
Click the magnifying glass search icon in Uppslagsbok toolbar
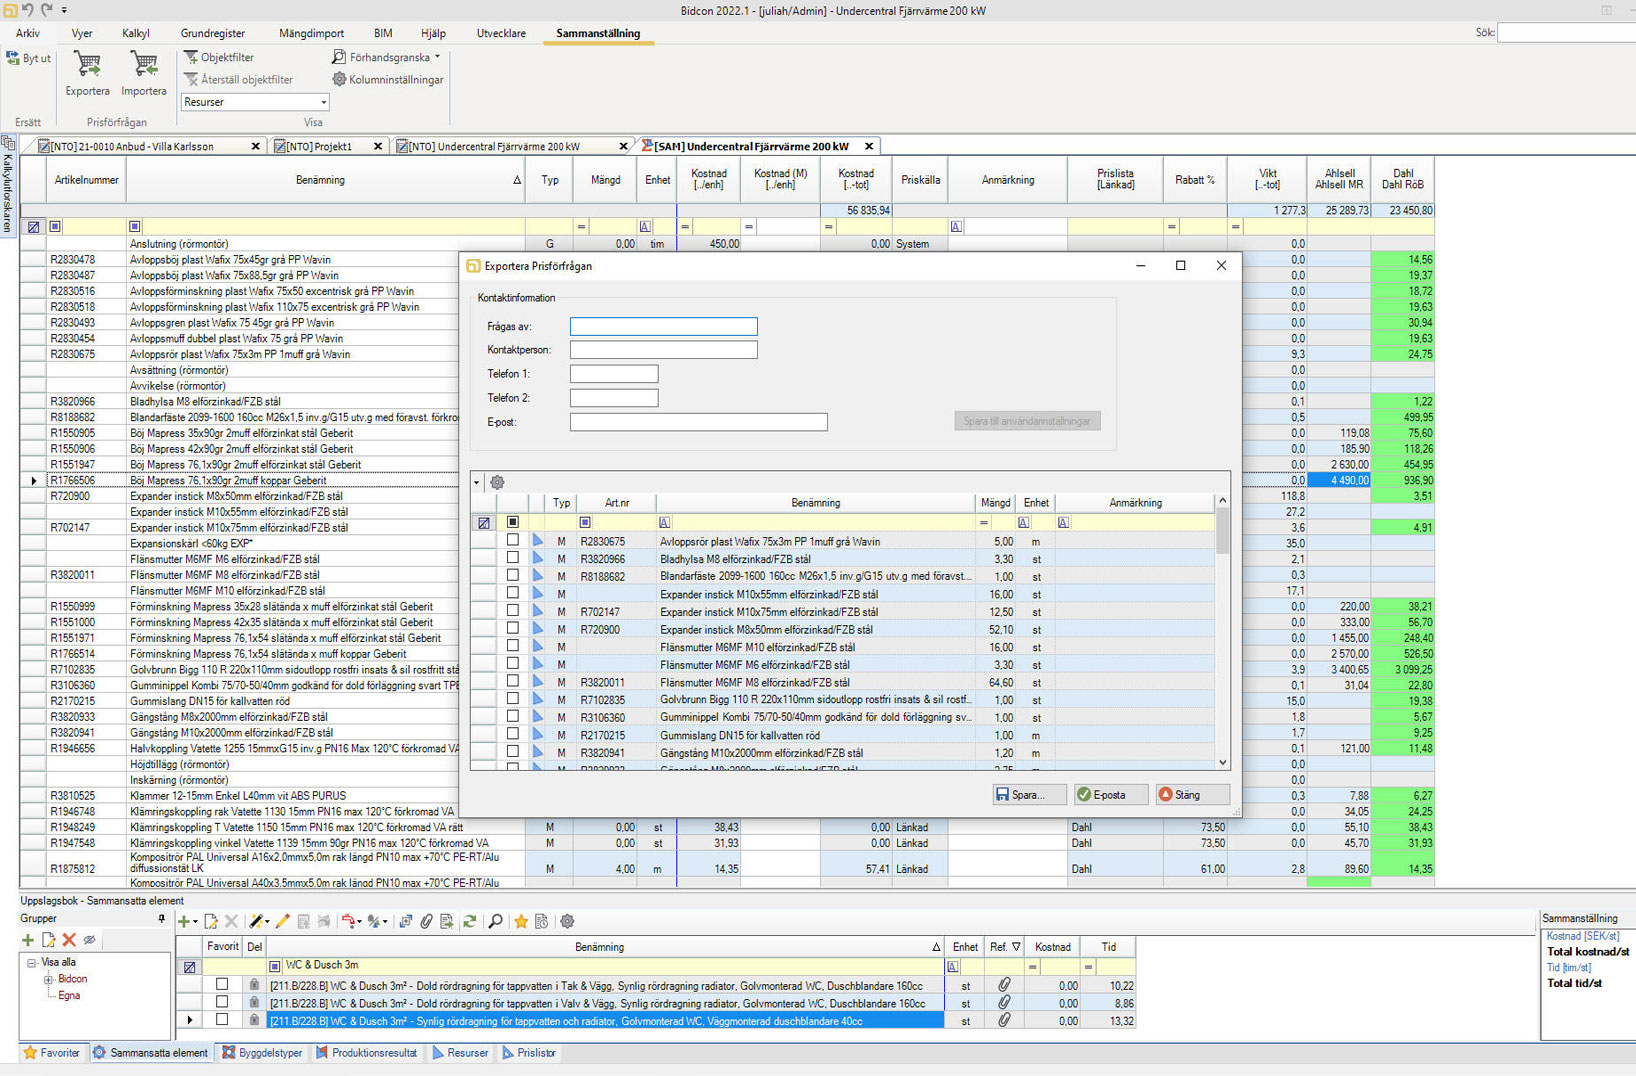coord(495,921)
